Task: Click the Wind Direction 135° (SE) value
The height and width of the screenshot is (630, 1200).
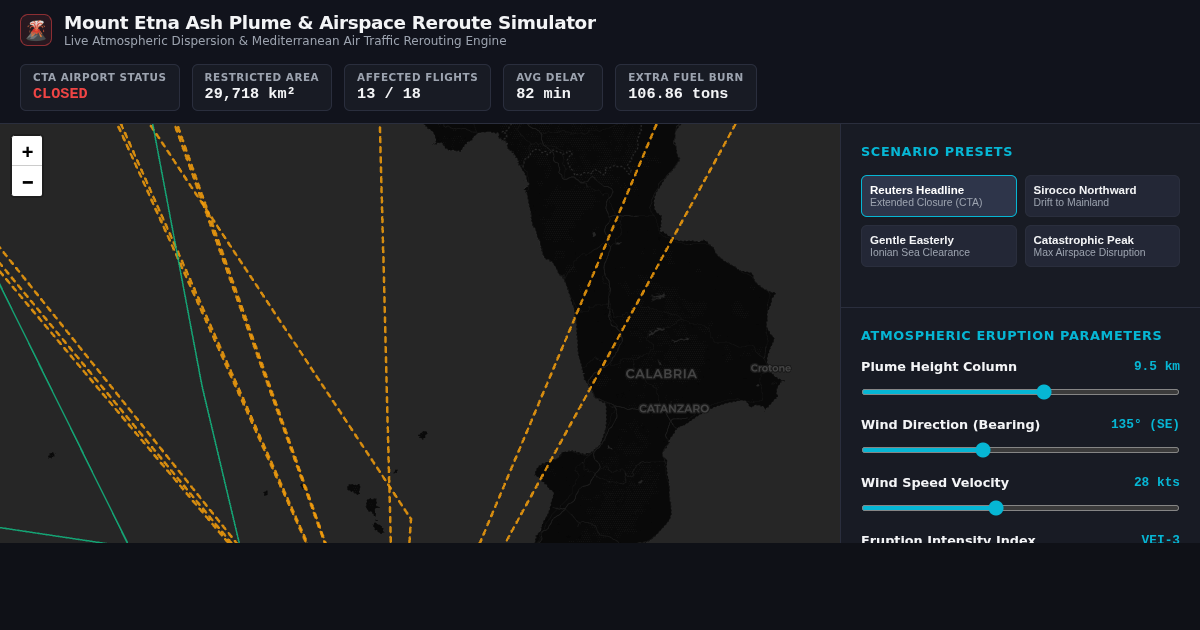Action: tap(1145, 425)
